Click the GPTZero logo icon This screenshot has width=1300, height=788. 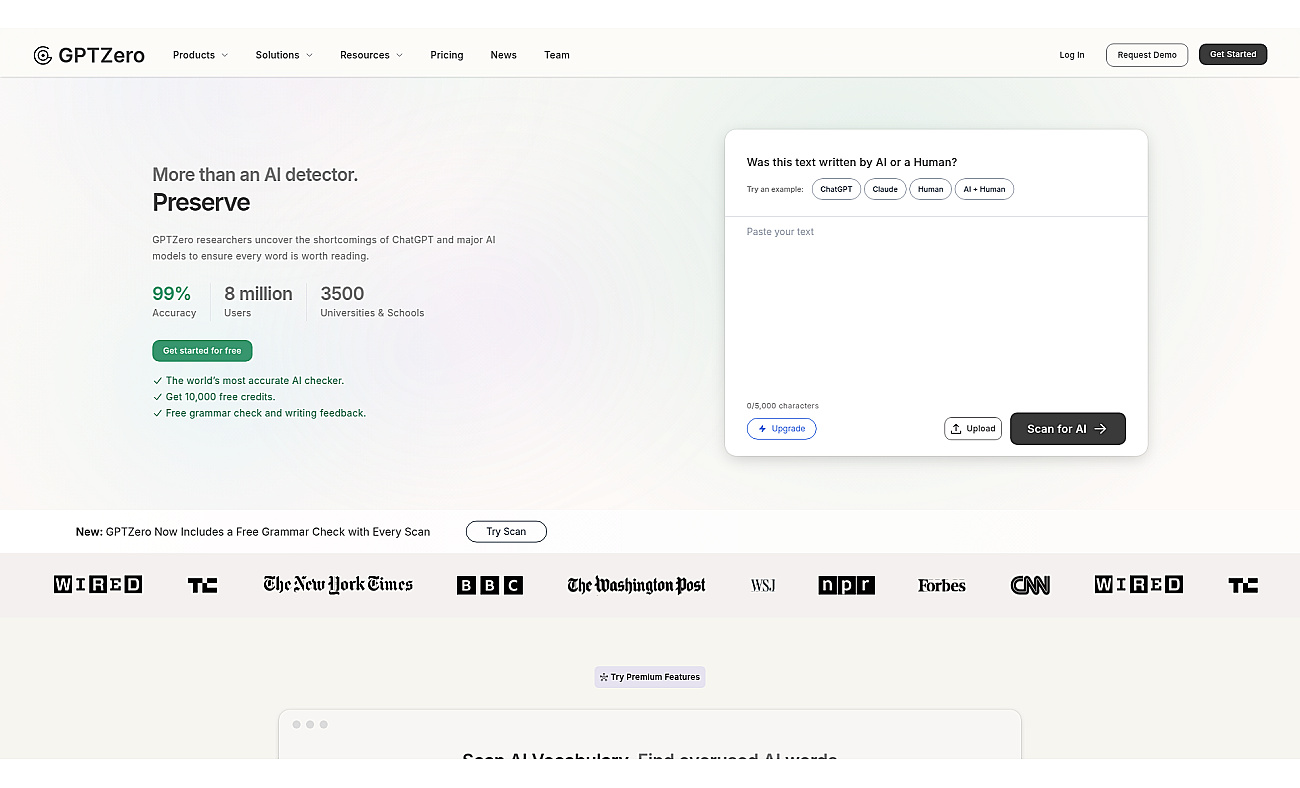coord(43,55)
